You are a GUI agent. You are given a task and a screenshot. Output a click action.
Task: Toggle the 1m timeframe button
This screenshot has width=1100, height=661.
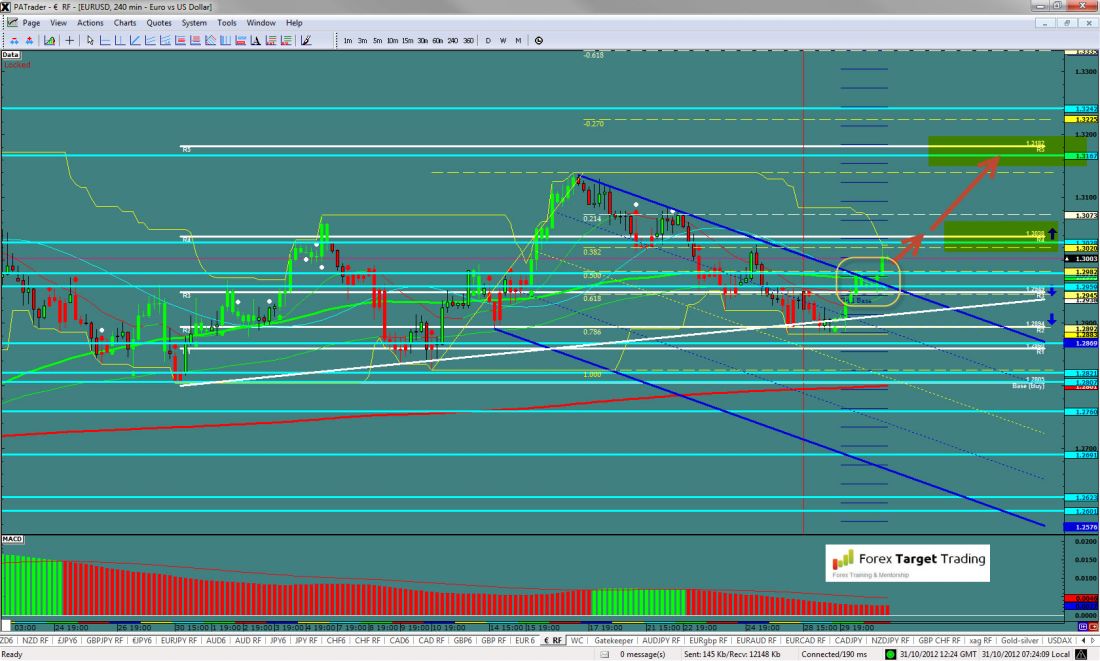tap(347, 41)
